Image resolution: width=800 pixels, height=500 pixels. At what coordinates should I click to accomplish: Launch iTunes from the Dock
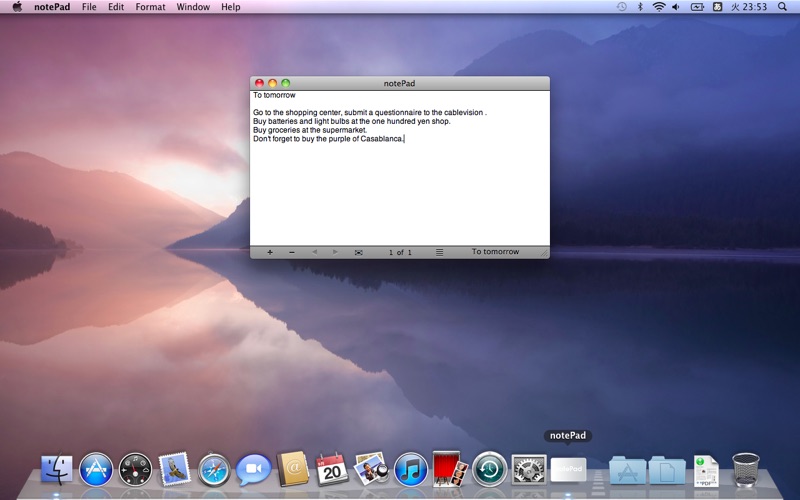[411, 469]
